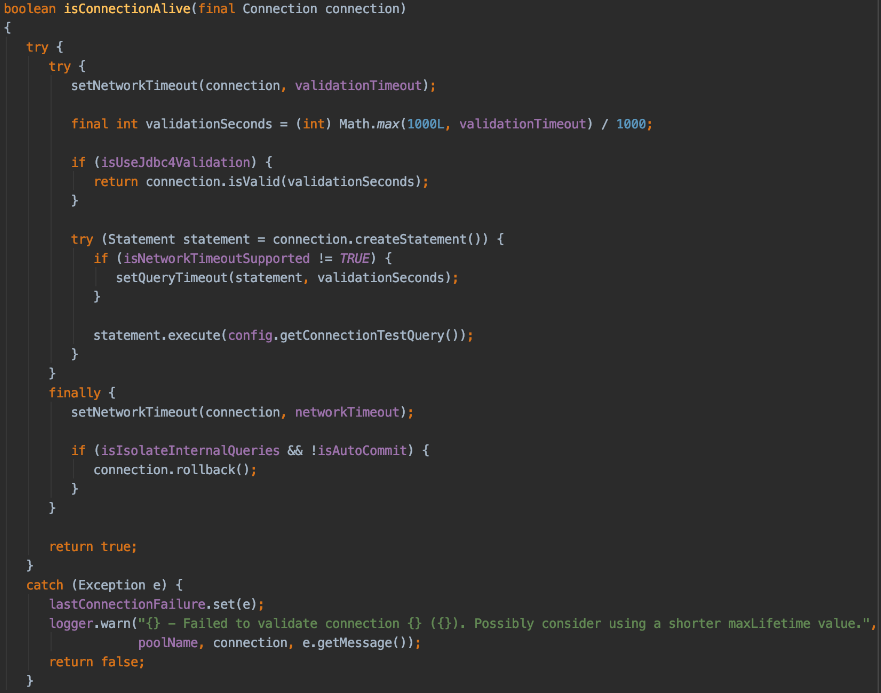
Task: Select the boolean return type keyword
Action: 30,9
